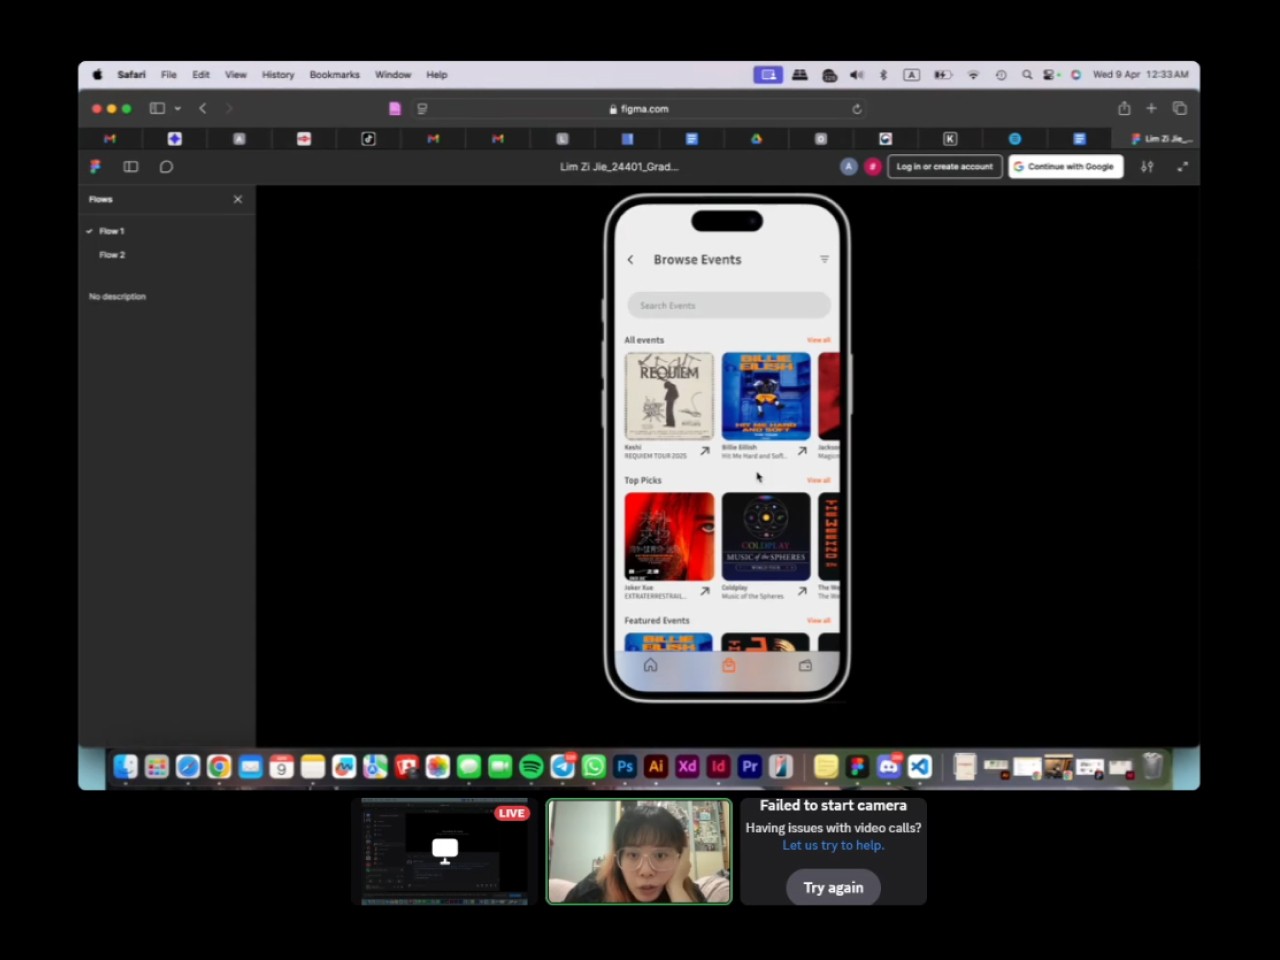
Task: Enter fullscreen with the expand arrows icon
Action: (1182, 167)
